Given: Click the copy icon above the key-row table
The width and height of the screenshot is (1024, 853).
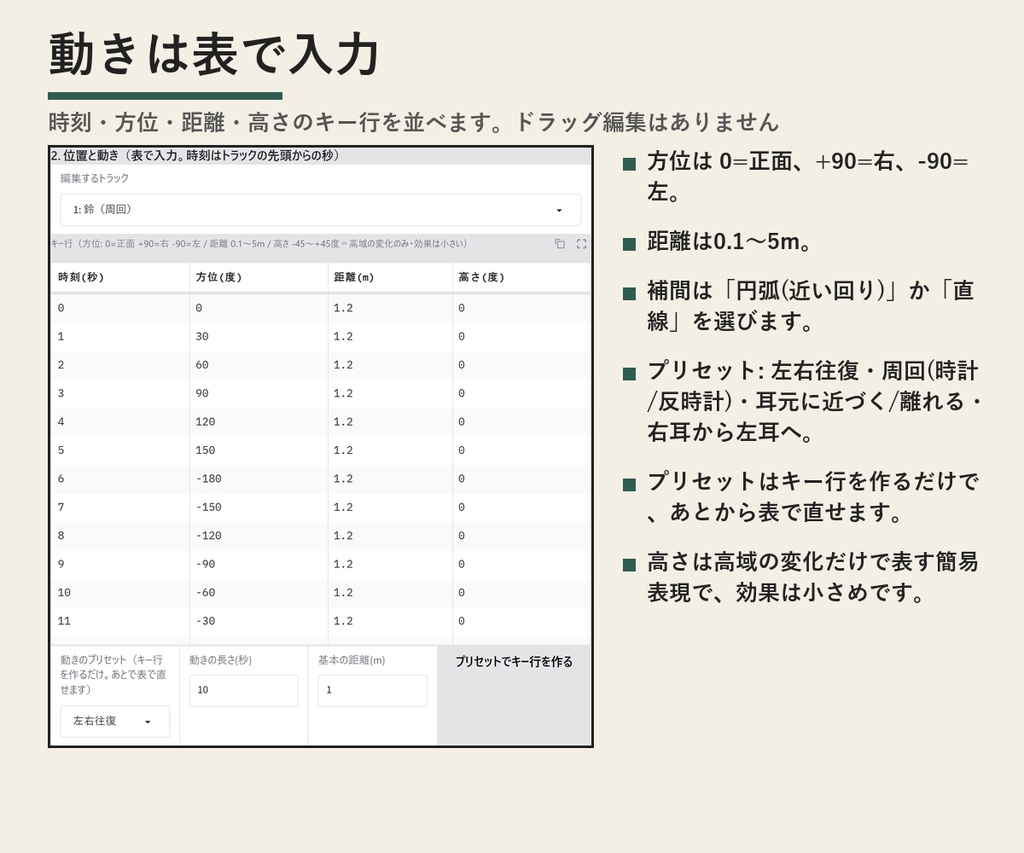Looking at the screenshot, I should pyautogui.click(x=560, y=244).
